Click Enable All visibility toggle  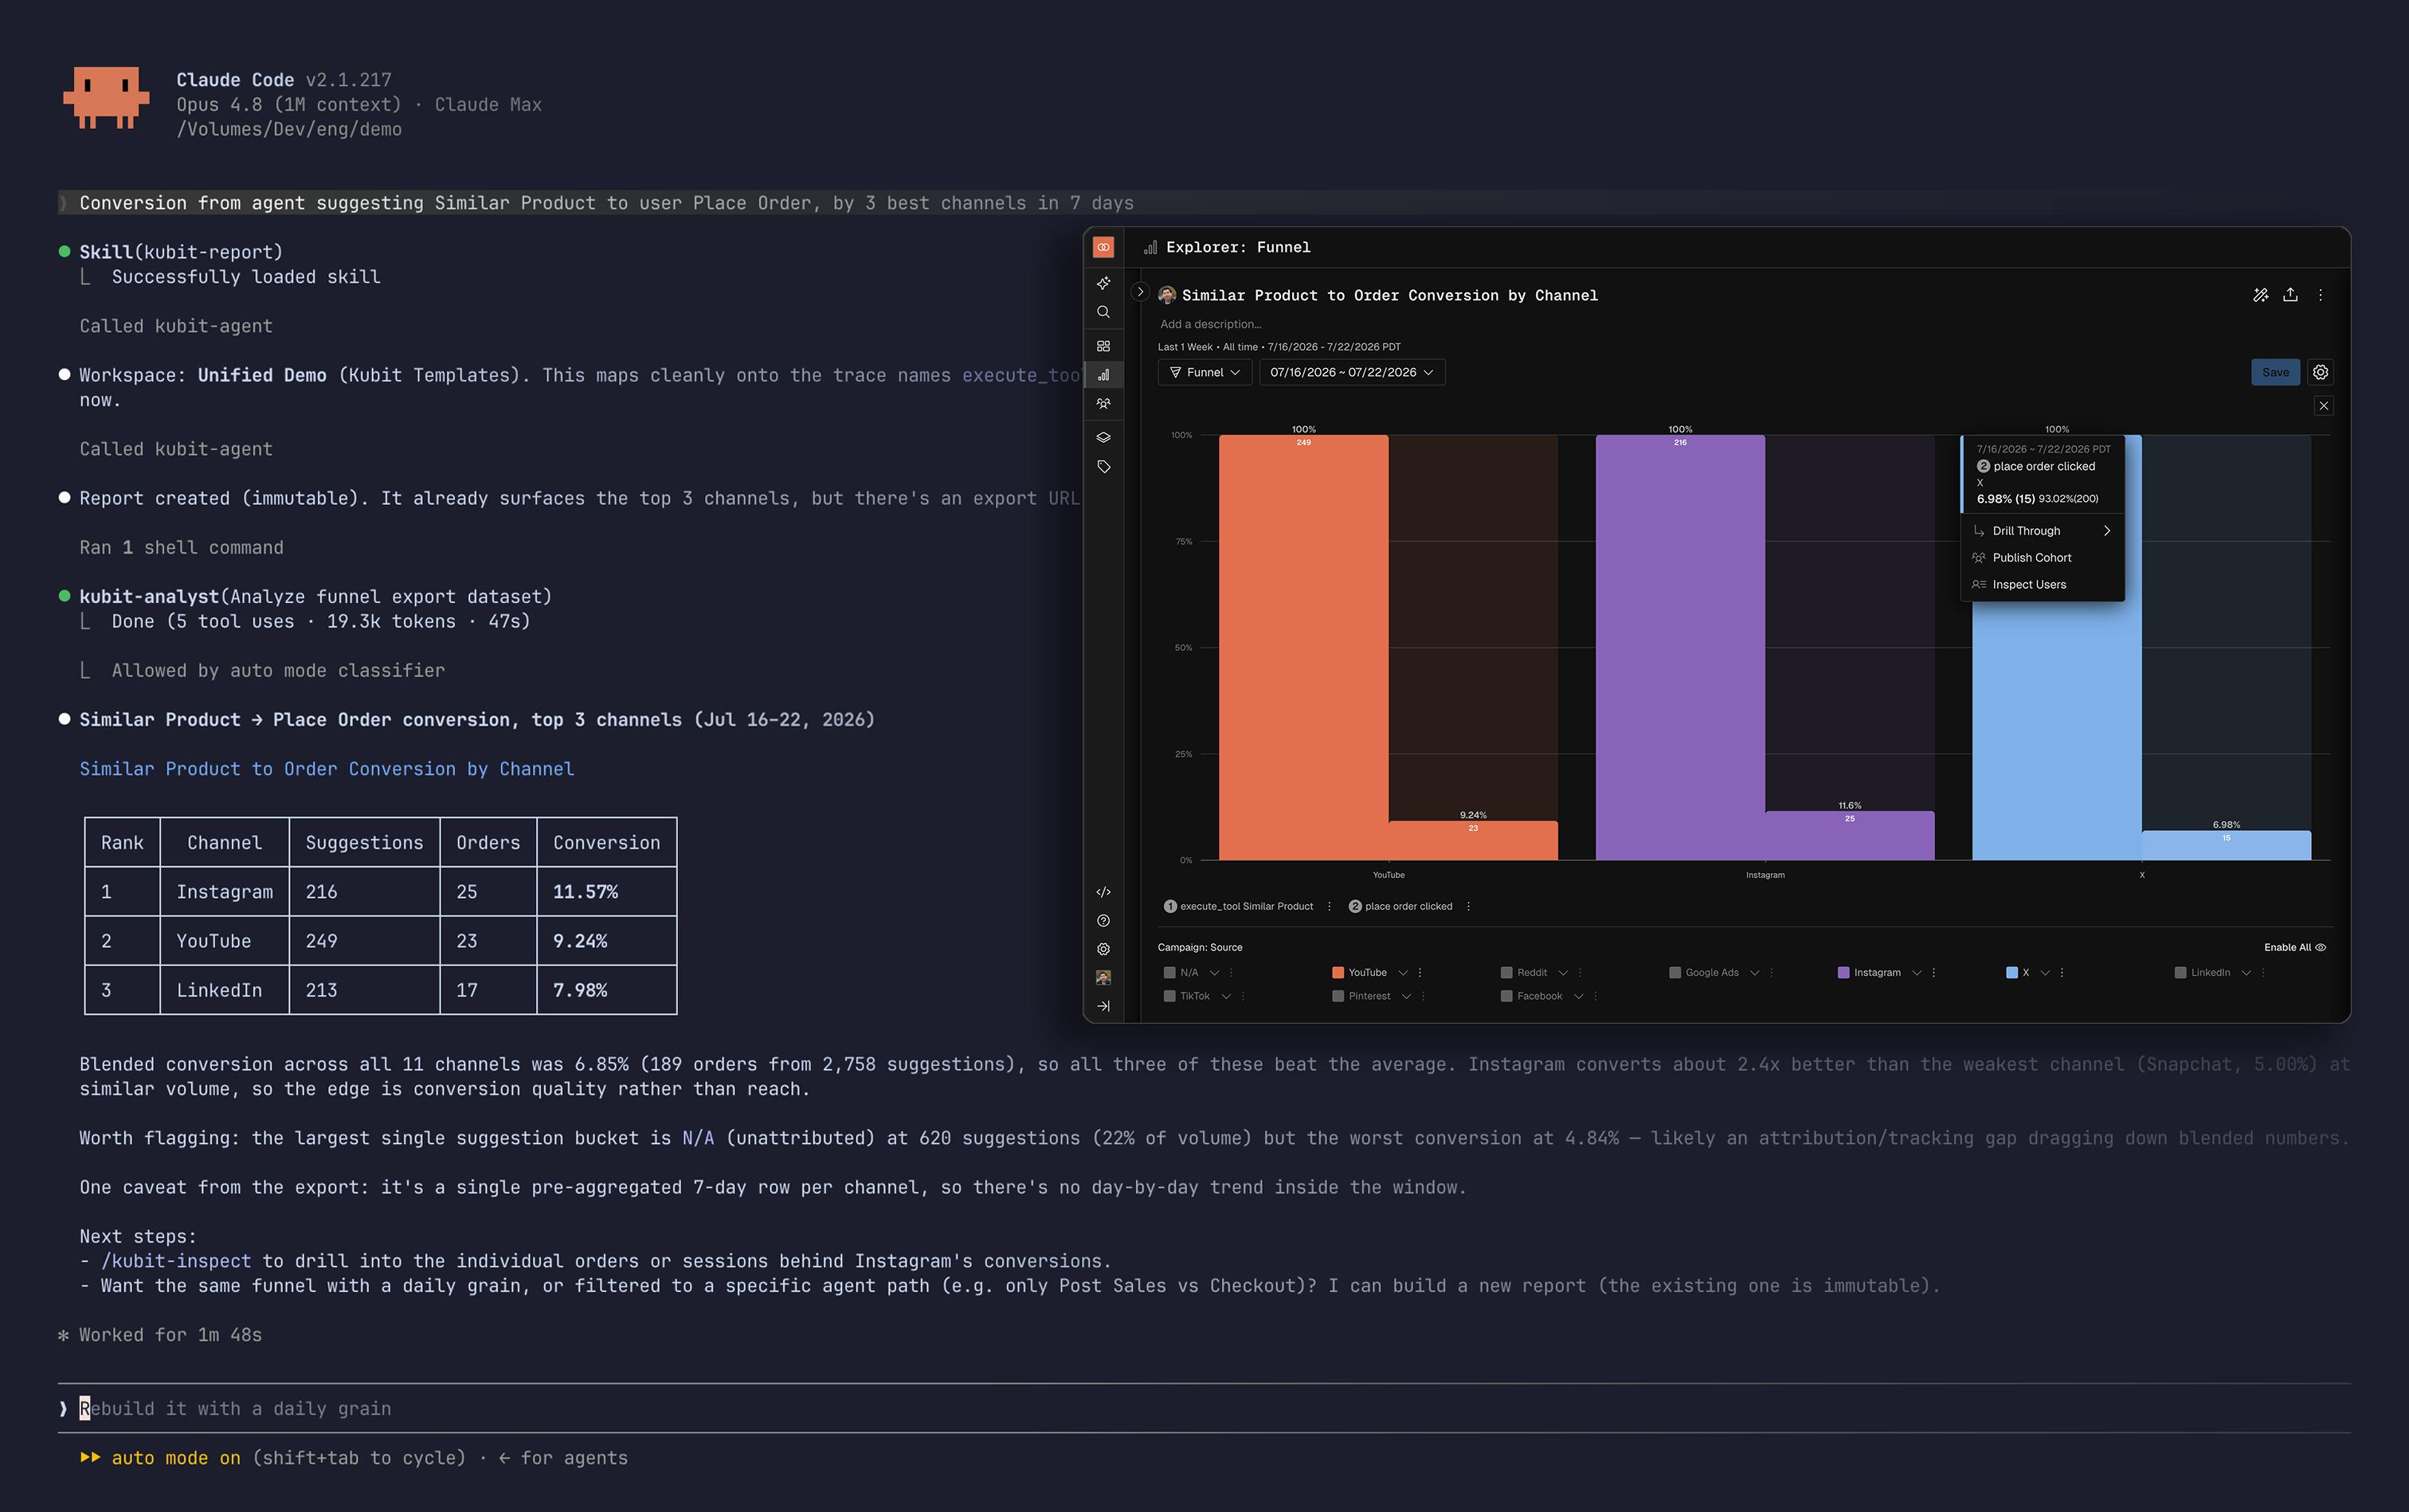[2294, 947]
